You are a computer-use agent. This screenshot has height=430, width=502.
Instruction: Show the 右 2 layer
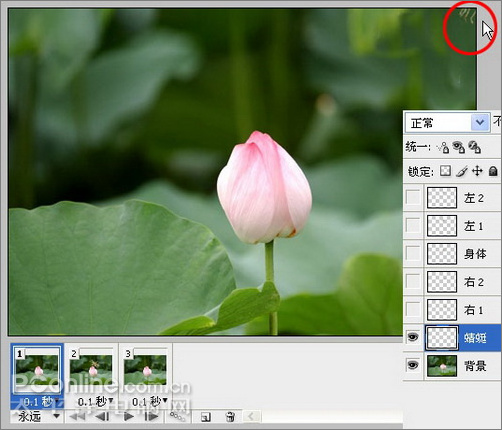tap(413, 282)
